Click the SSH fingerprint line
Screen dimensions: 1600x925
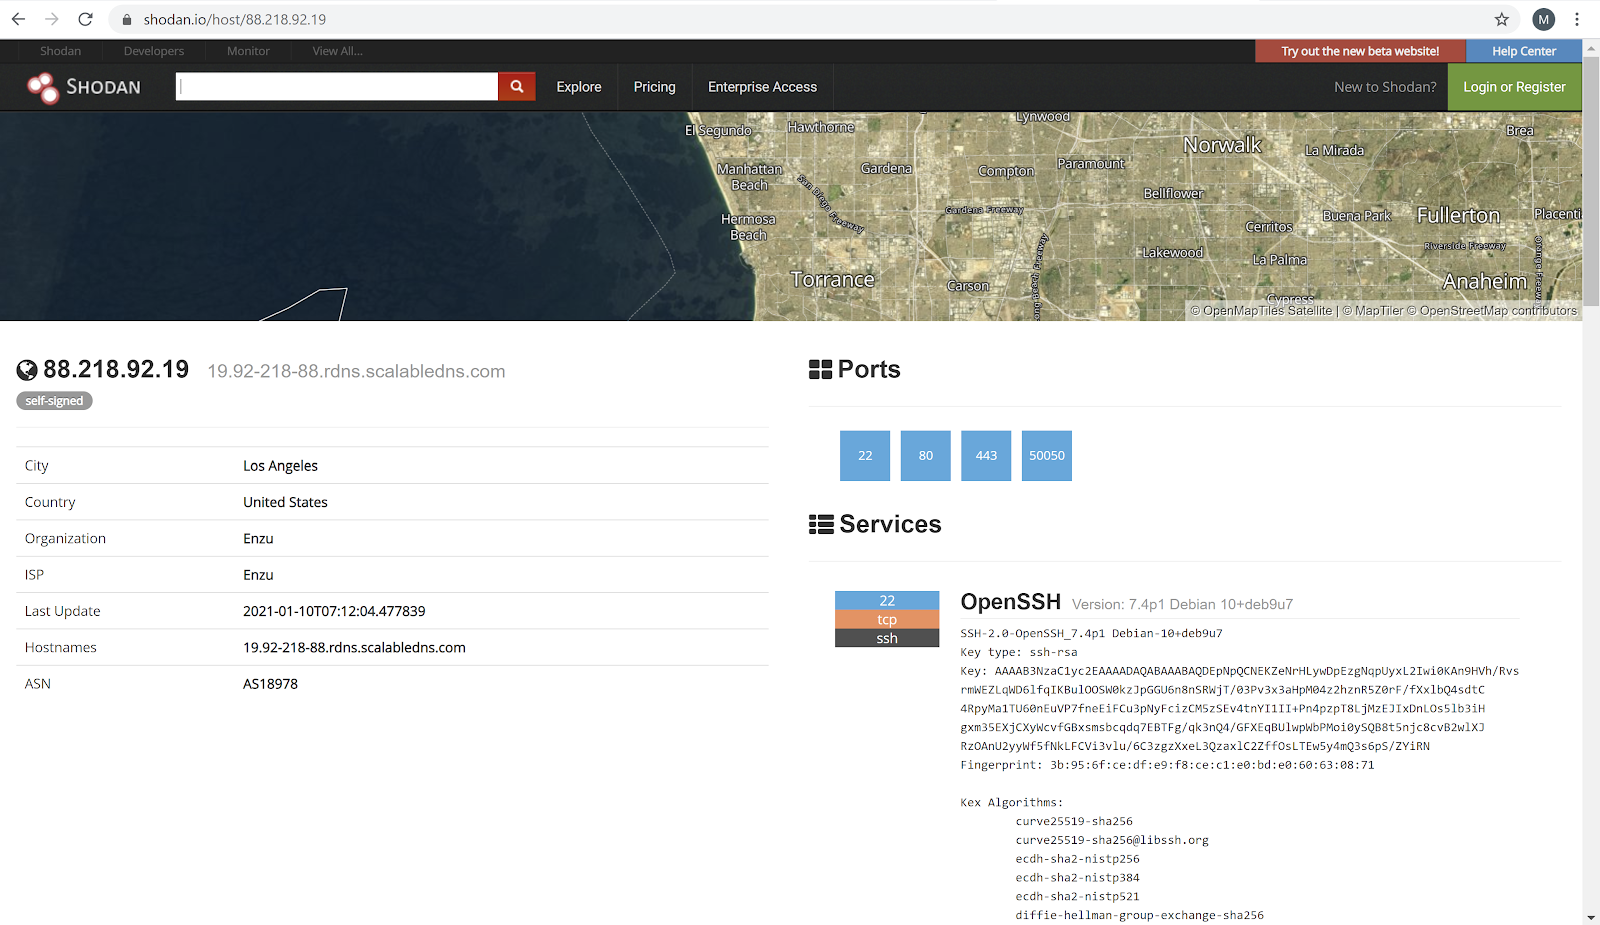pyautogui.click(x=1167, y=765)
